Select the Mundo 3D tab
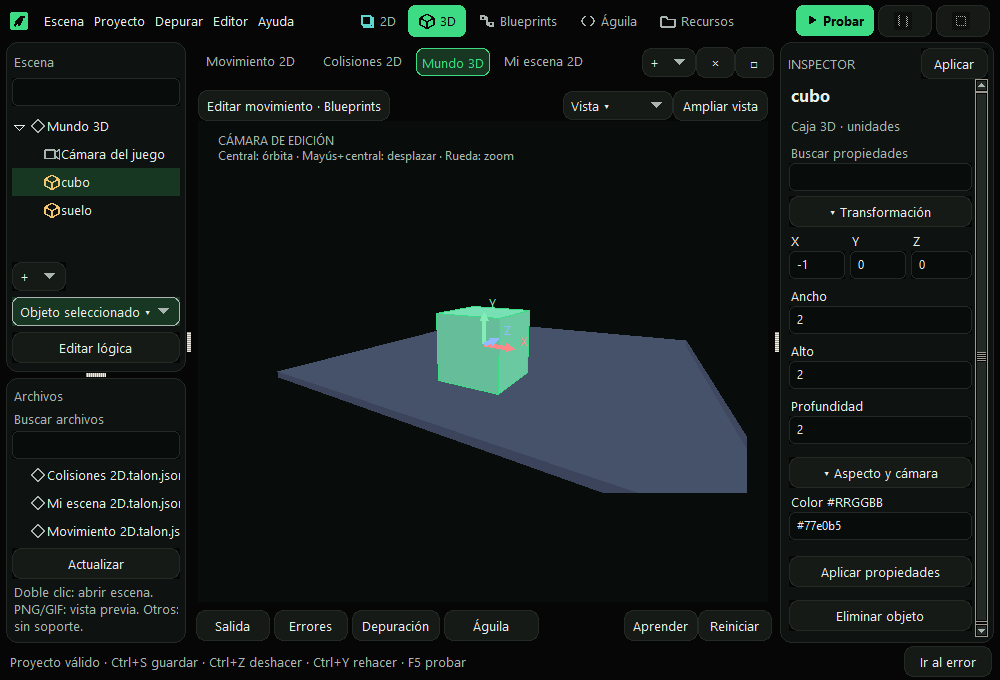This screenshot has width=1000, height=680. click(x=453, y=63)
